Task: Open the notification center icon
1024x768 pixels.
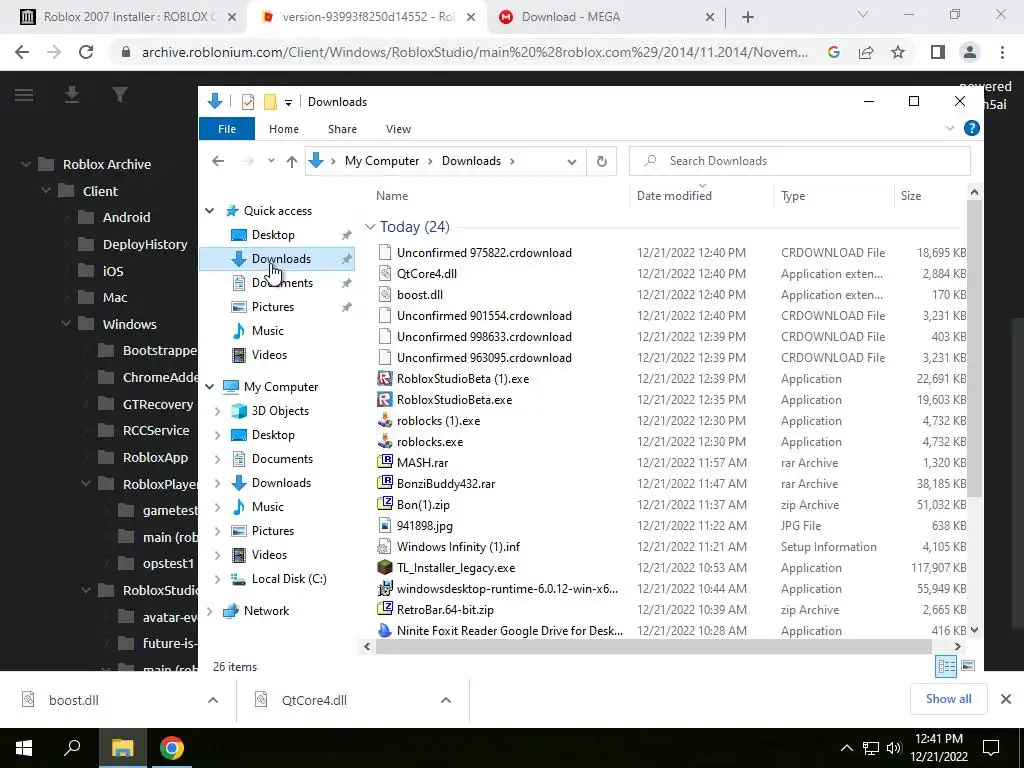Action: (991, 748)
